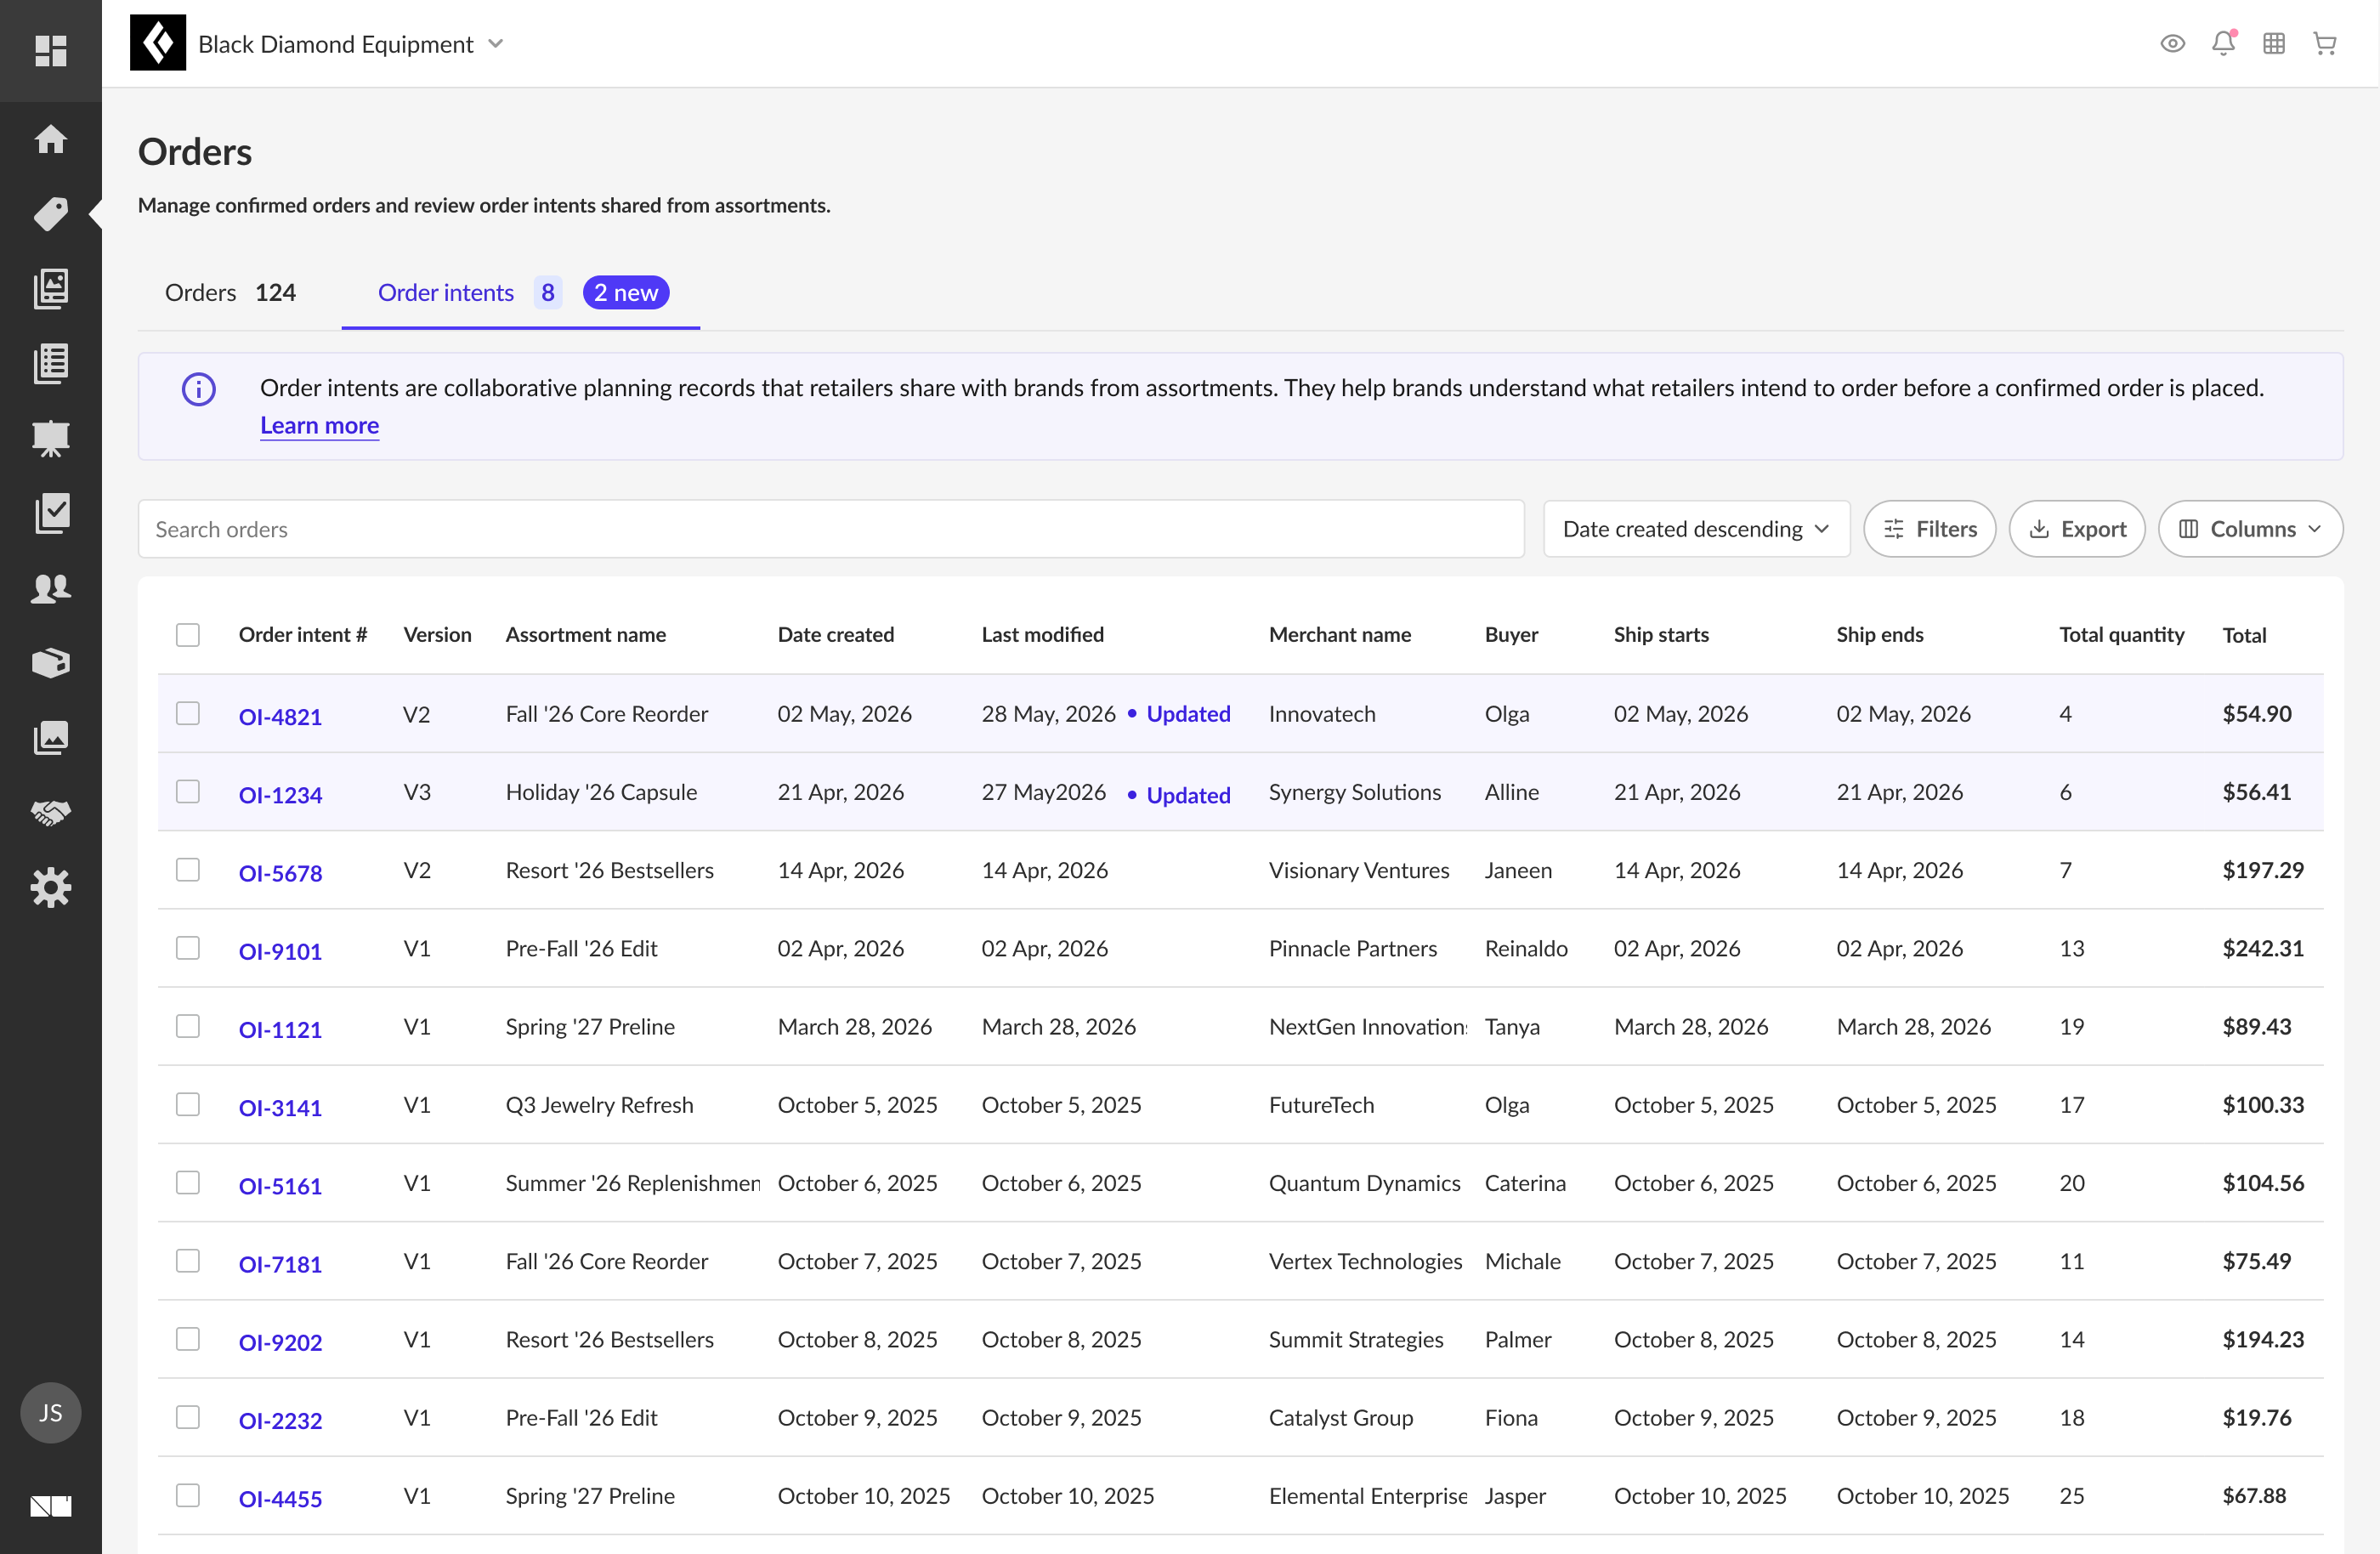Open the people contacts sidebar icon

pyautogui.click(x=50, y=588)
